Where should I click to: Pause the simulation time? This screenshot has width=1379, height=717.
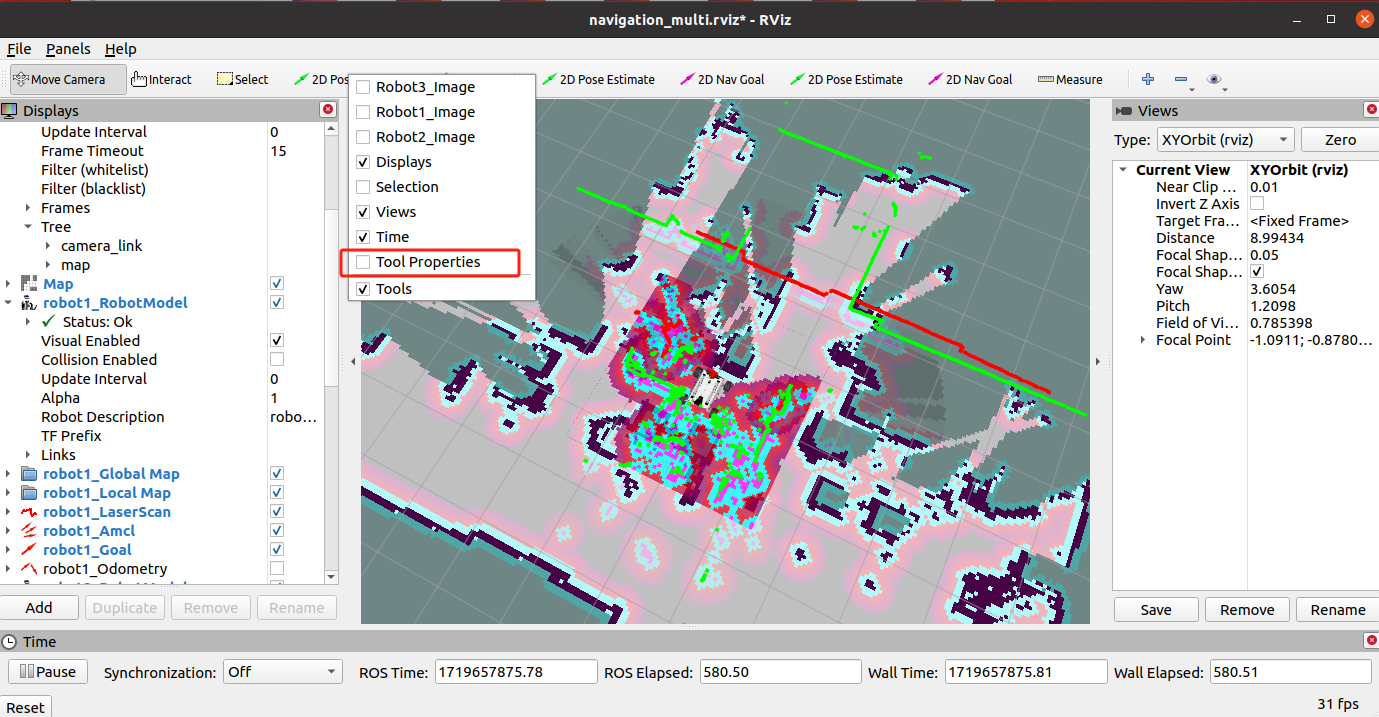tap(48, 672)
